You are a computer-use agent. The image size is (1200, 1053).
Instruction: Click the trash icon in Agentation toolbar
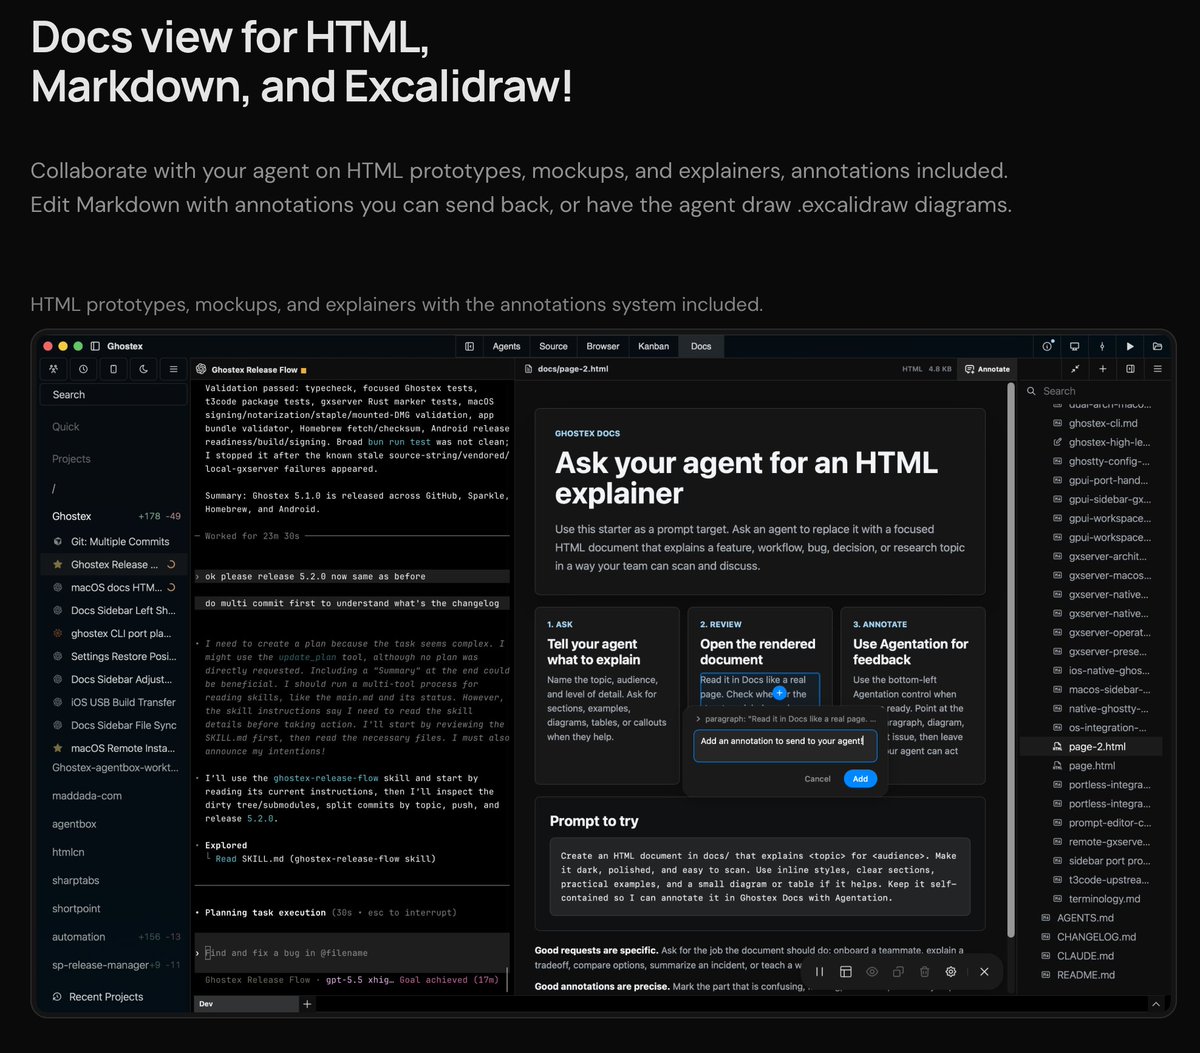pos(924,971)
